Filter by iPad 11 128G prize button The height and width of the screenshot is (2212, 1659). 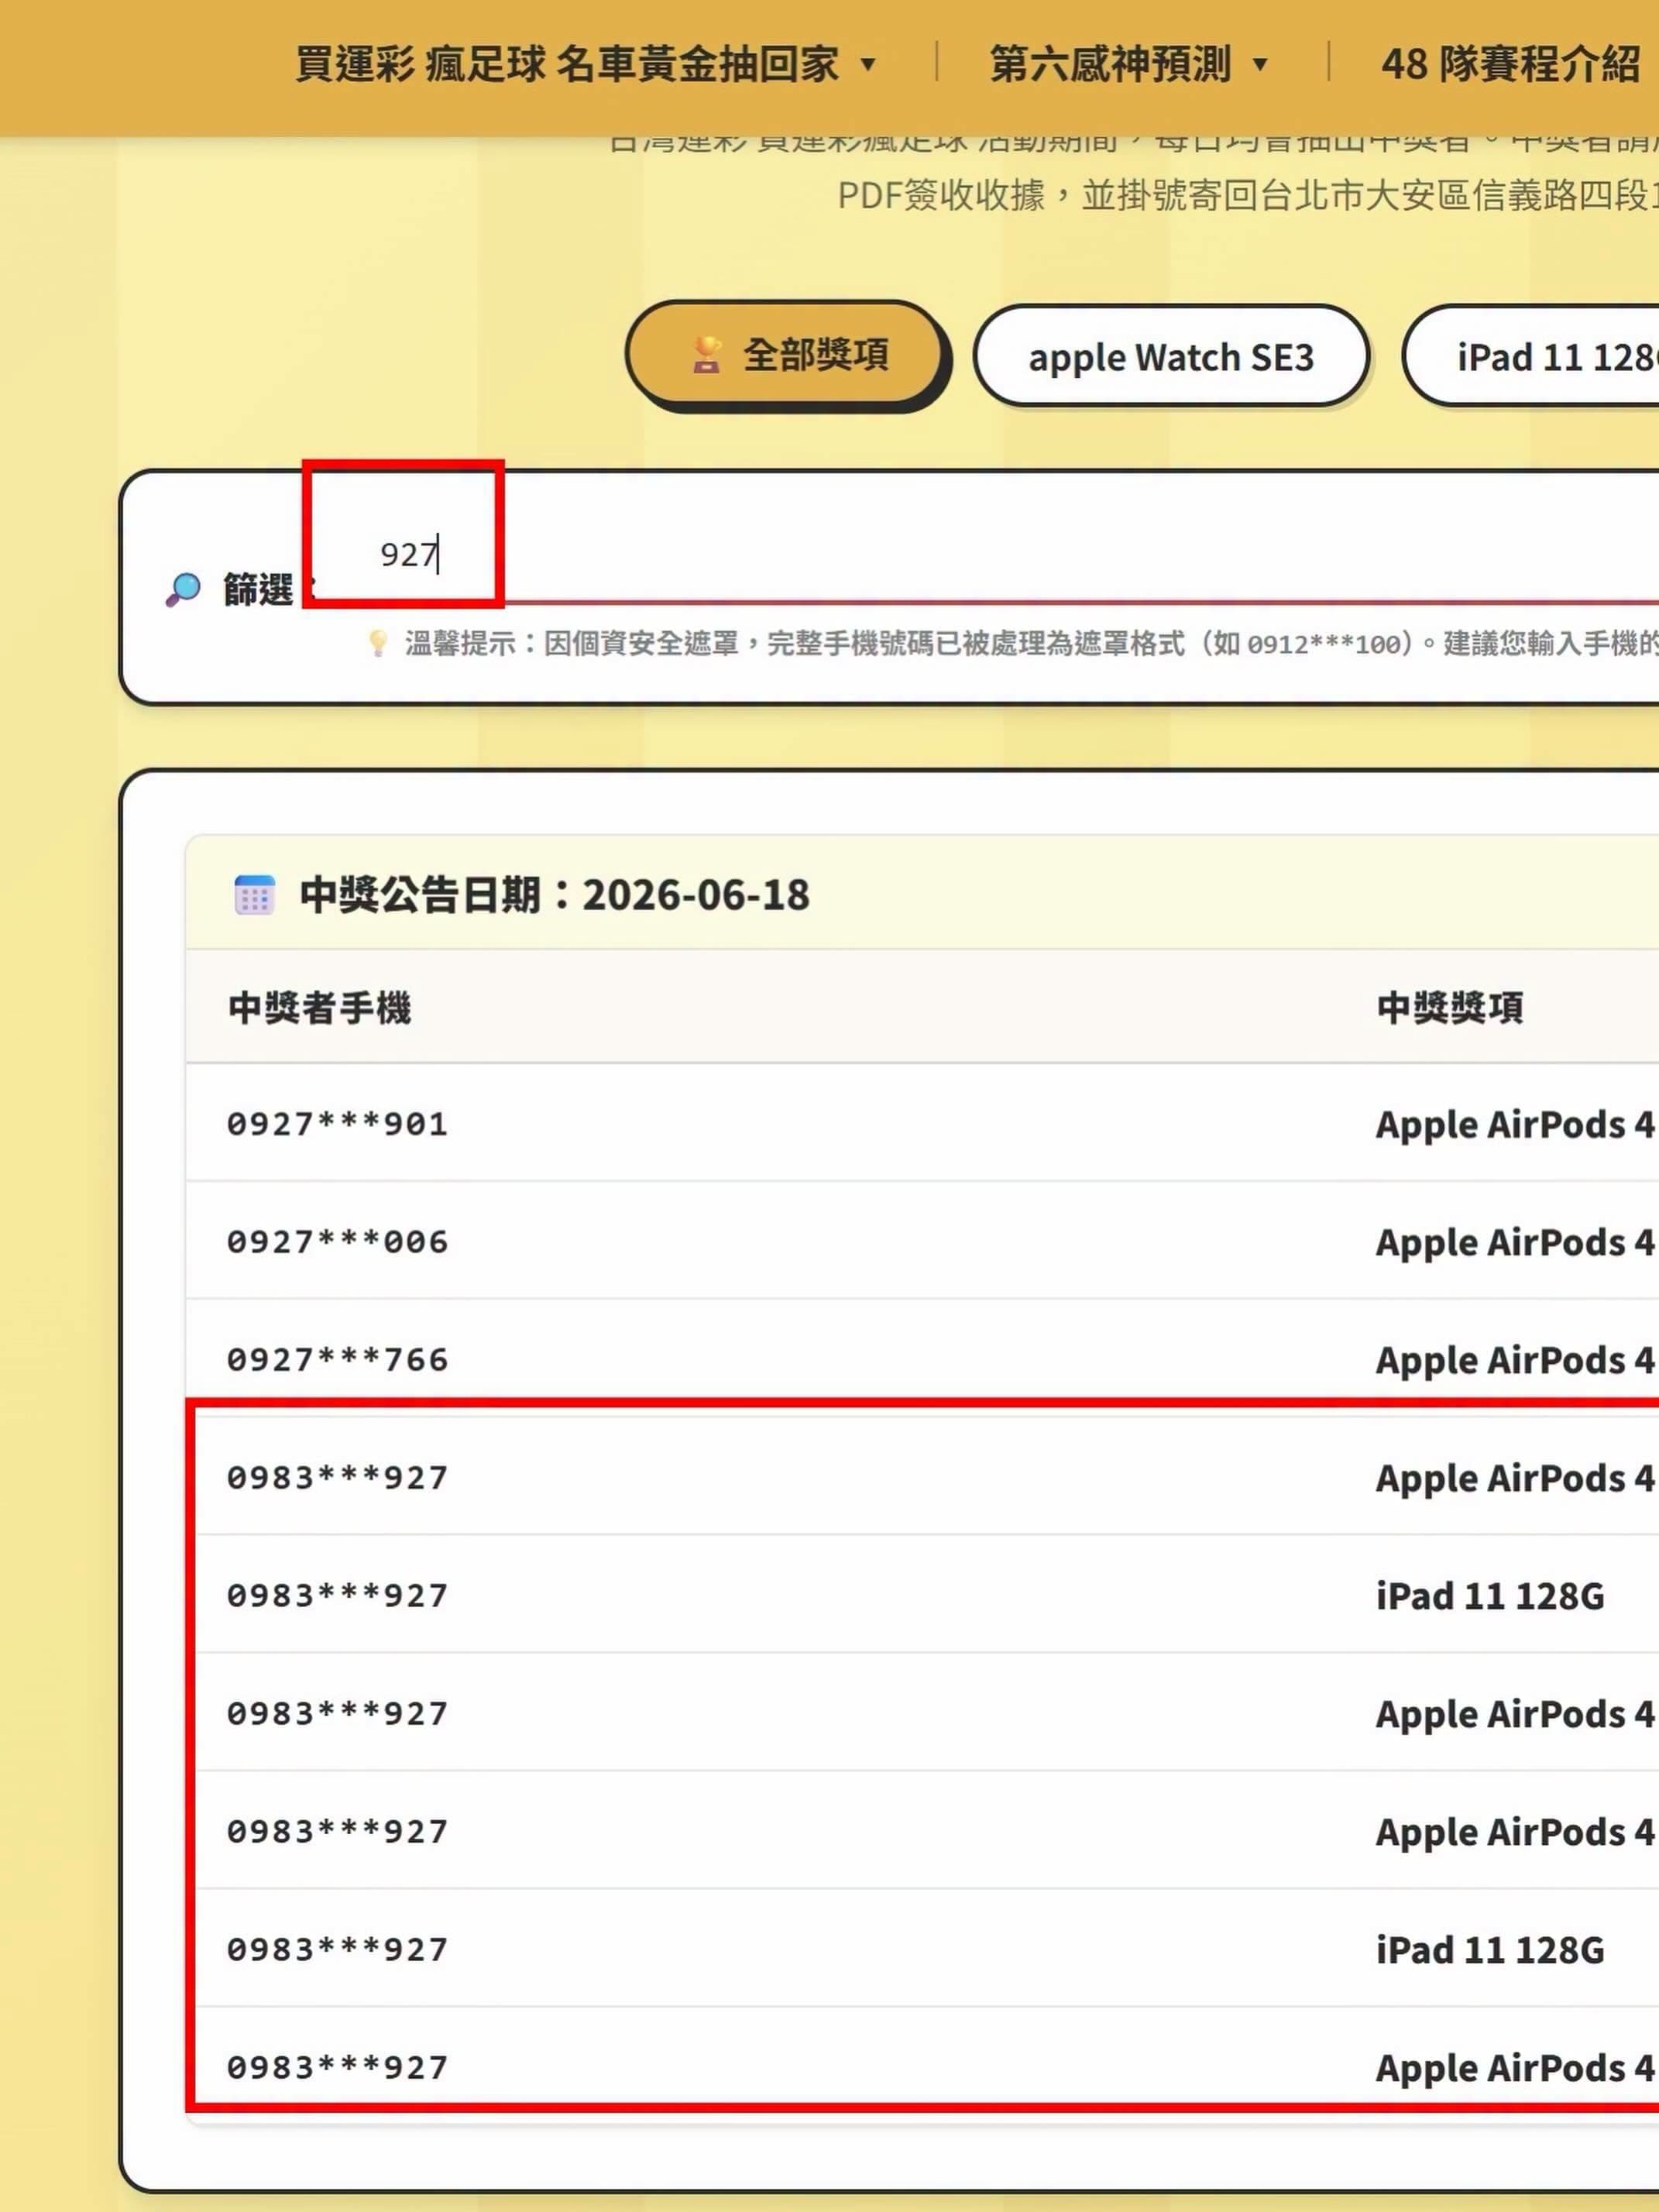1531,356
